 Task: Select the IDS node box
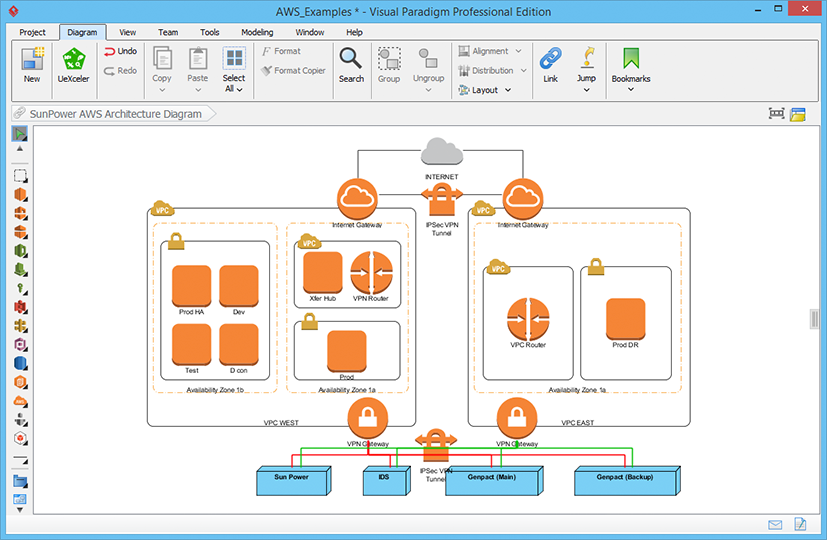pos(387,481)
